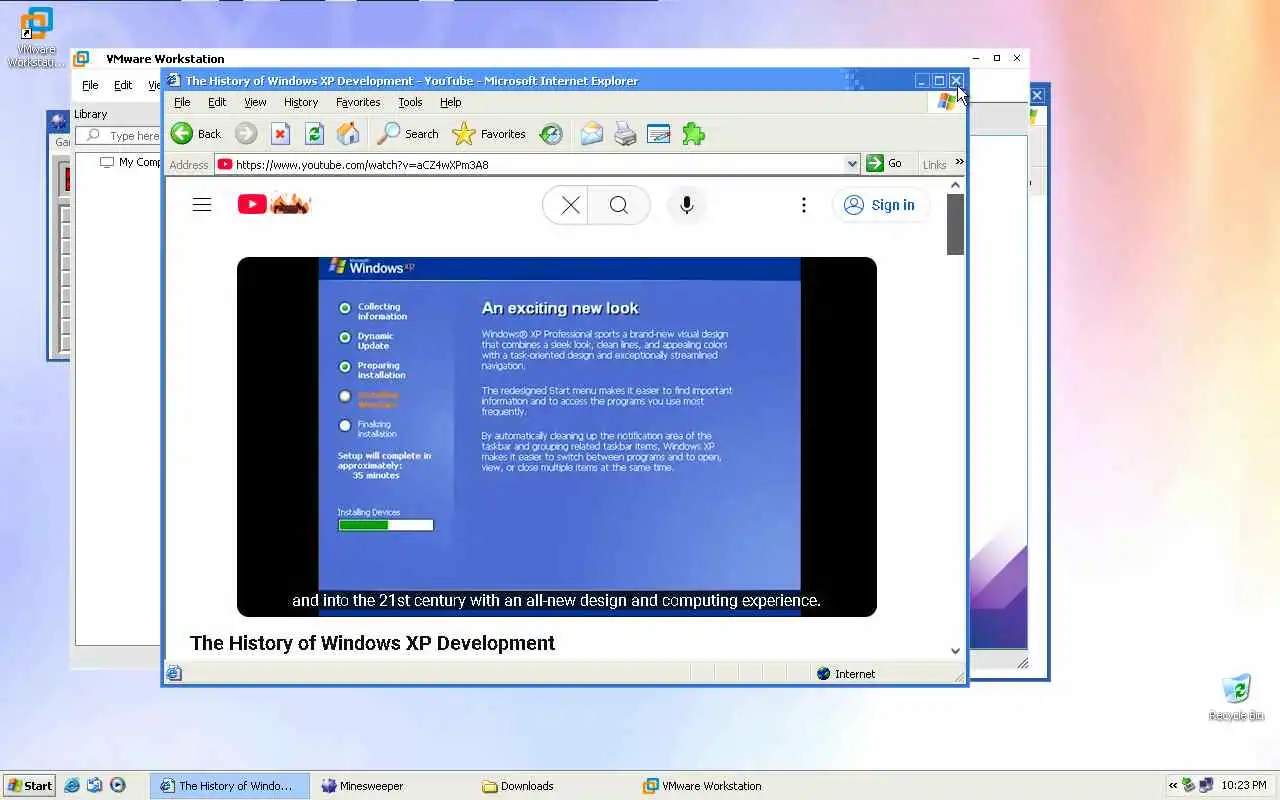Click the green puzzle piece icon
The height and width of the screenshot is (800, 1280).
(x=693, y=134)
